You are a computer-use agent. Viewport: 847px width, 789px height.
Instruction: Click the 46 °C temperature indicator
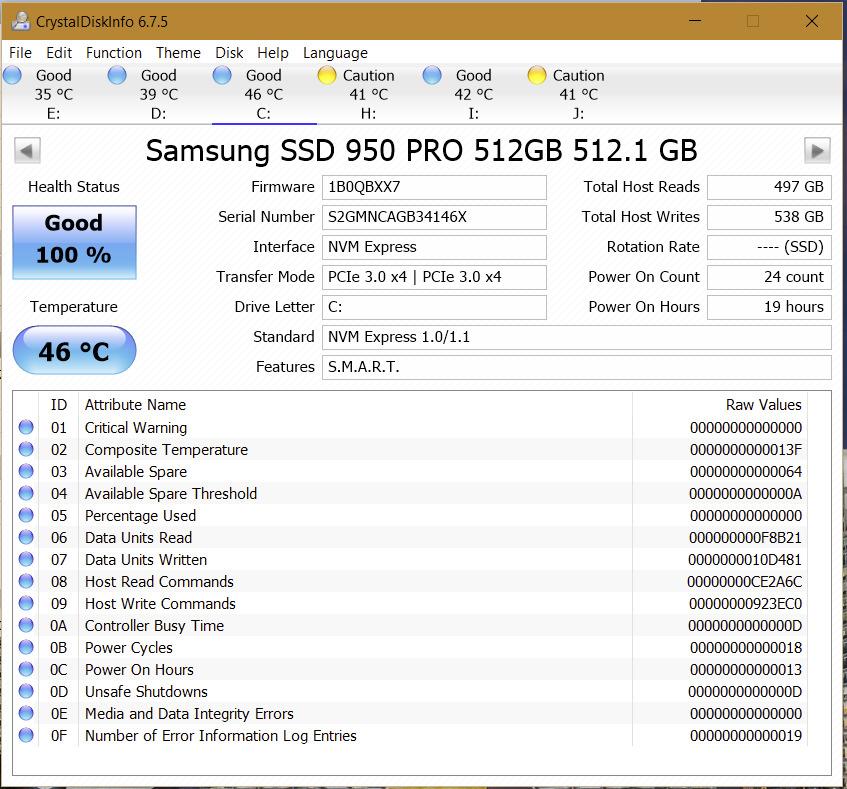click(74, 351)
